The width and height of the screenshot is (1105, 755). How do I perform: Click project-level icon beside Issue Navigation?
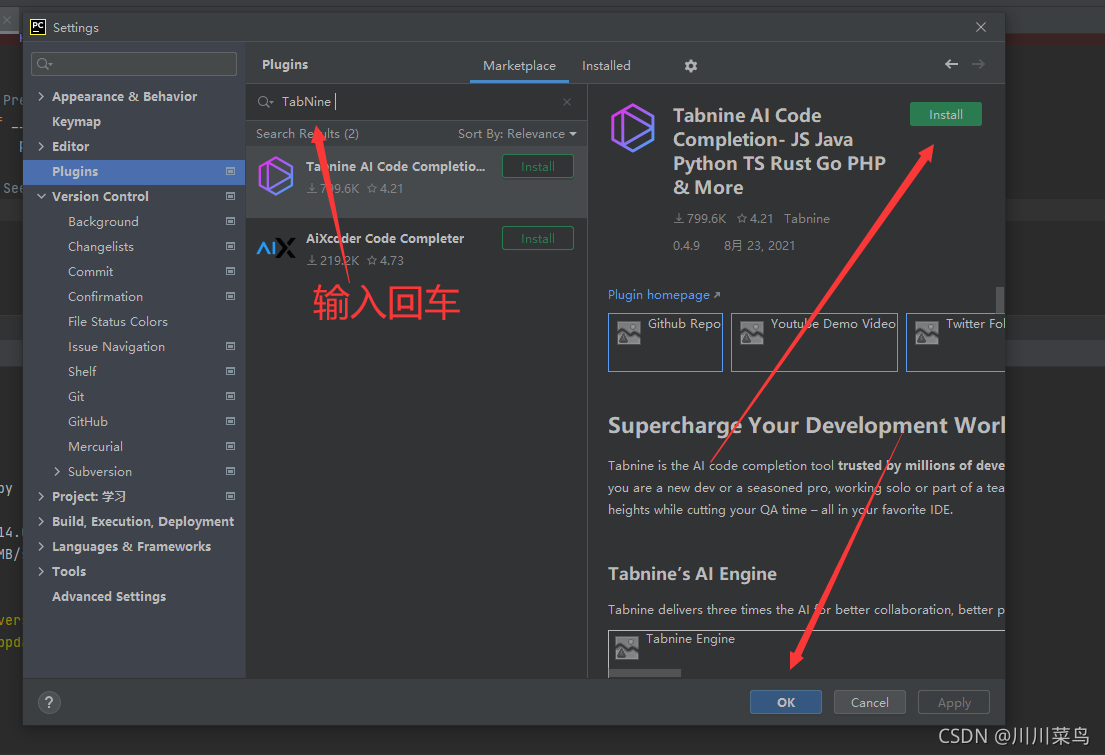tap(230, 346)
